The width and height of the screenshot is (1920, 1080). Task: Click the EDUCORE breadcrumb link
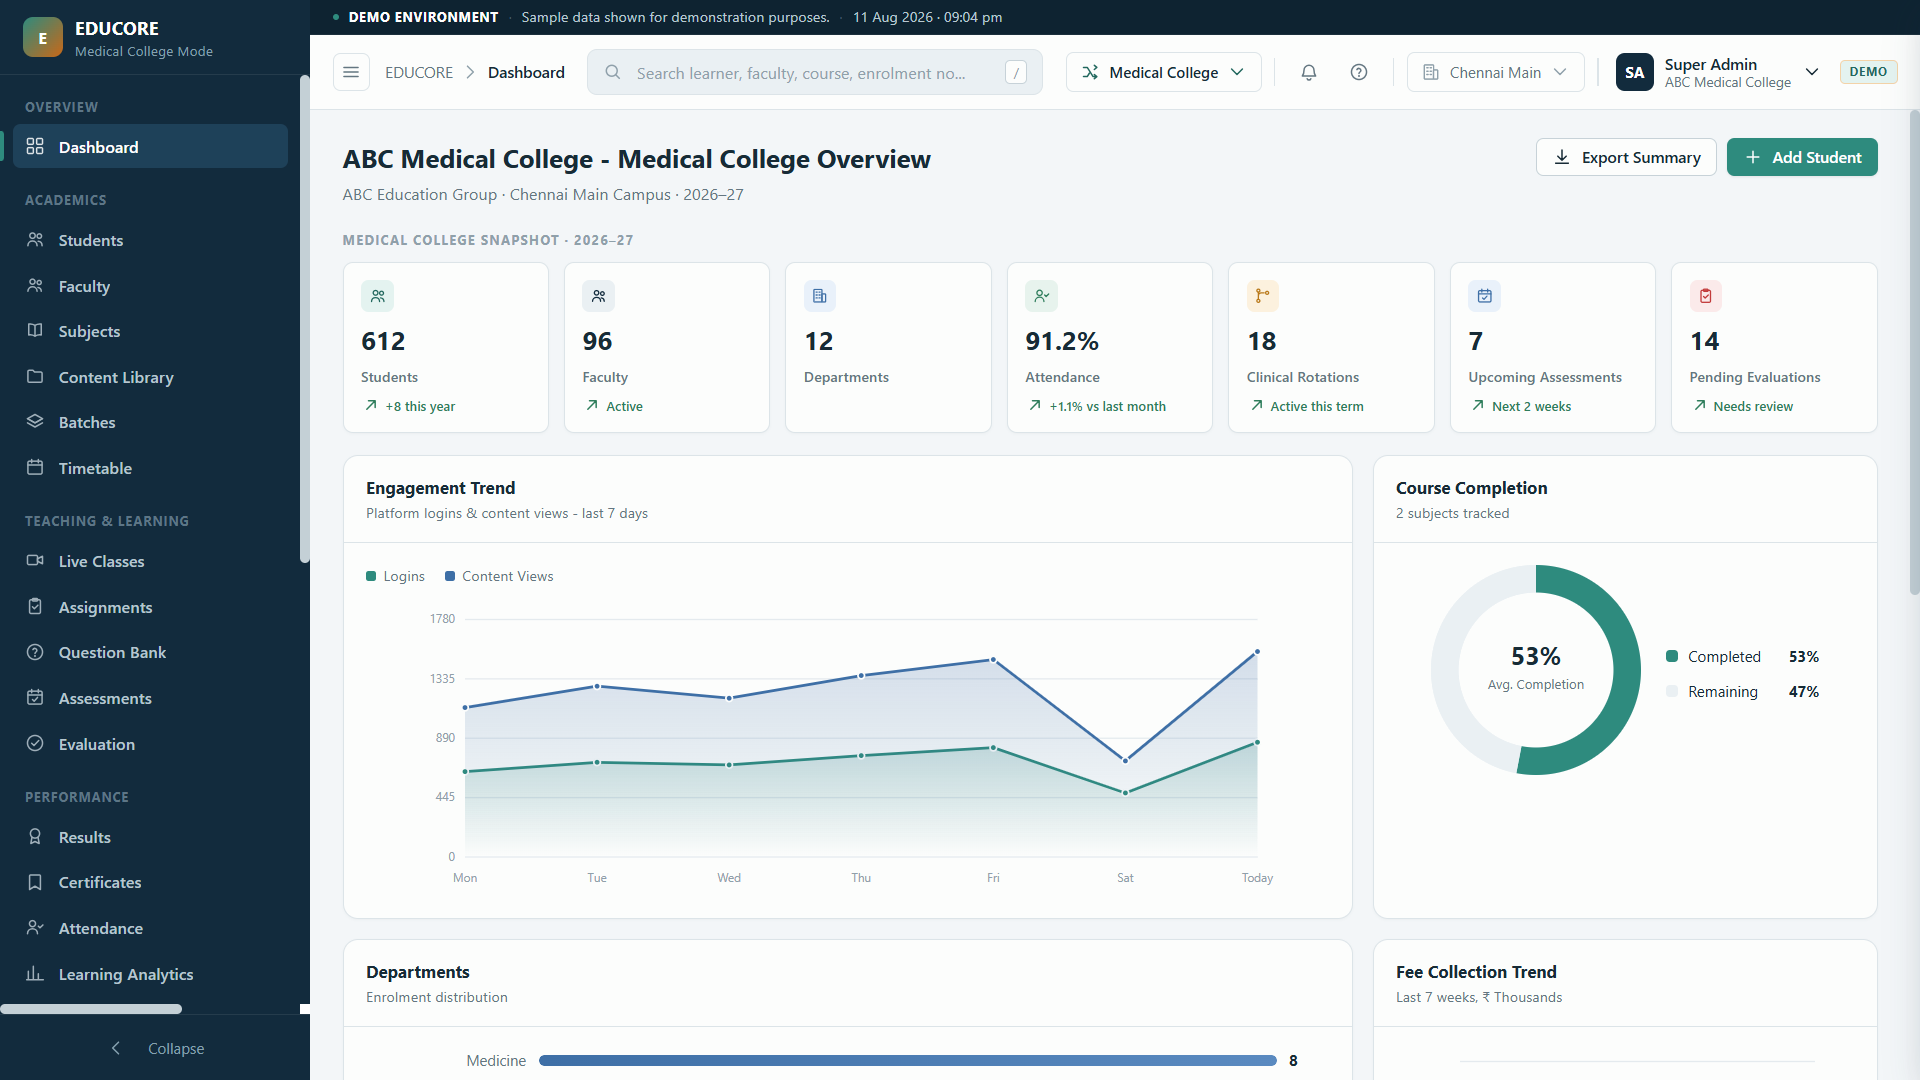tap(419, 72)
